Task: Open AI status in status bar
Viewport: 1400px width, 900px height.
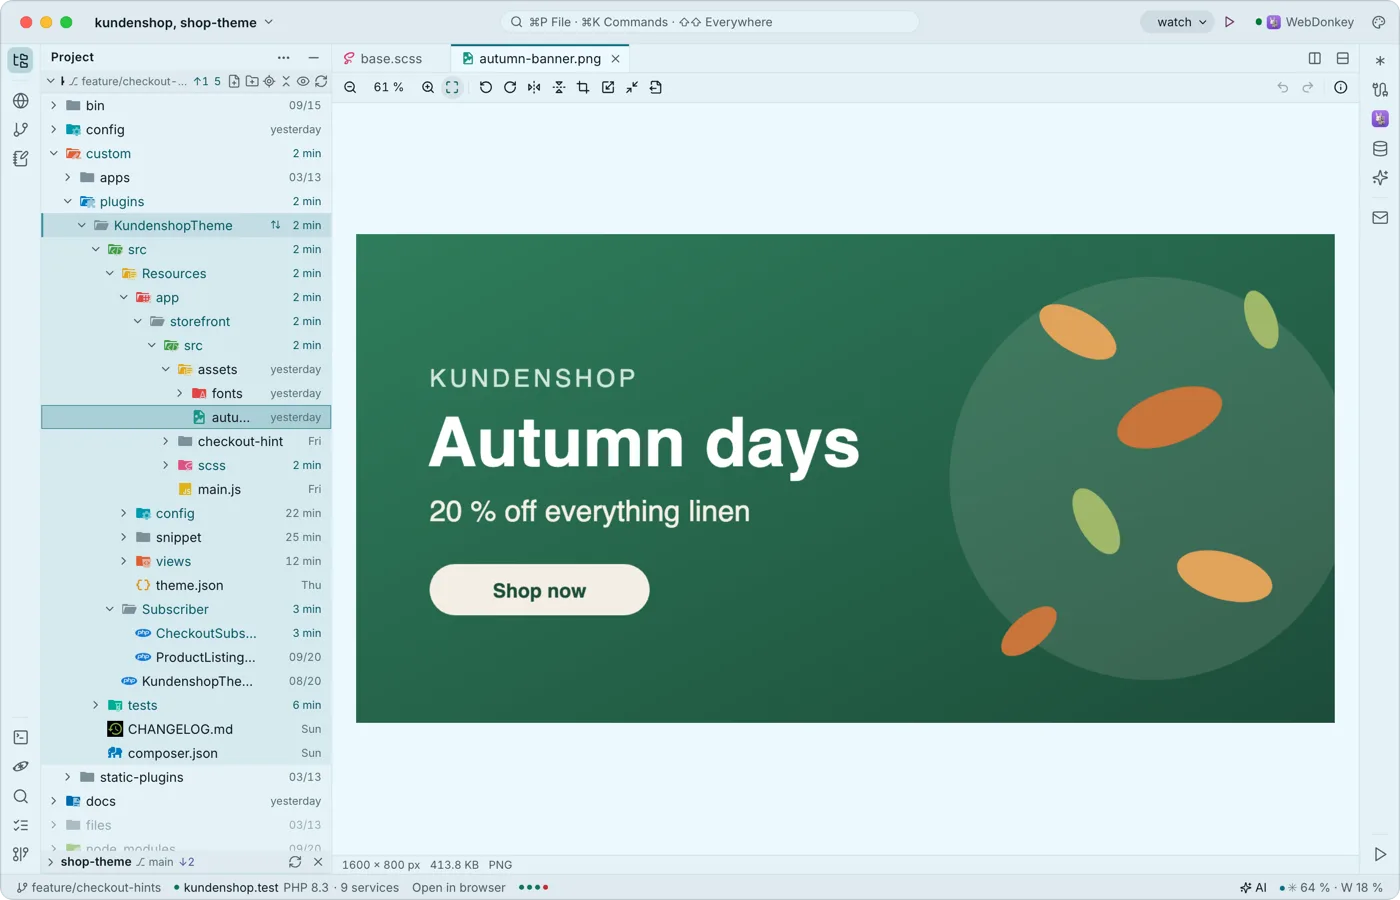Action: pos(1254,888)
